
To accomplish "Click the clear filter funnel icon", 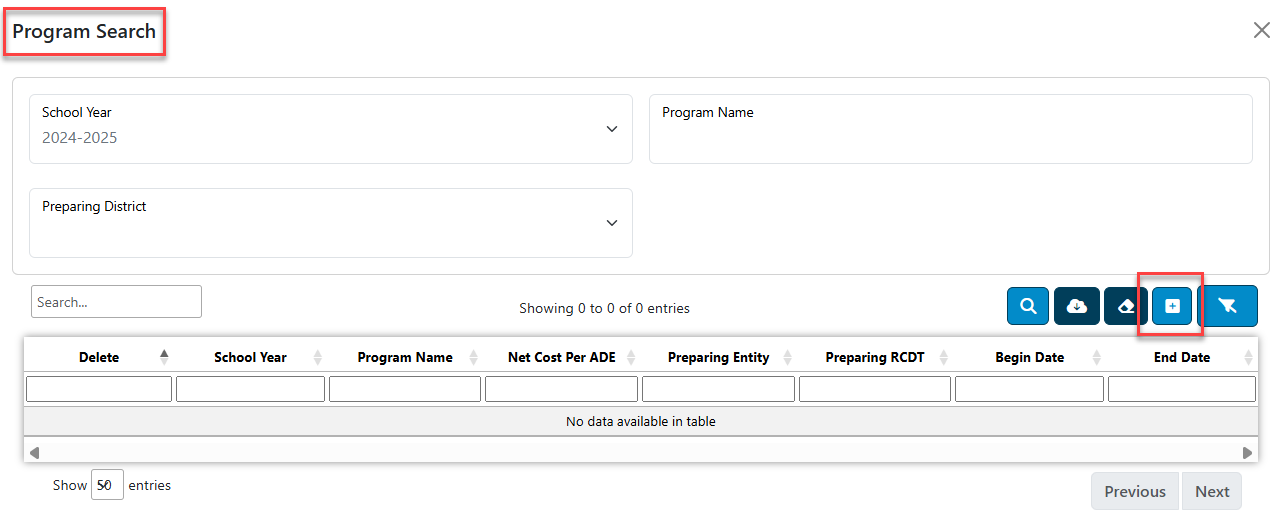I will pos(1227,306).
